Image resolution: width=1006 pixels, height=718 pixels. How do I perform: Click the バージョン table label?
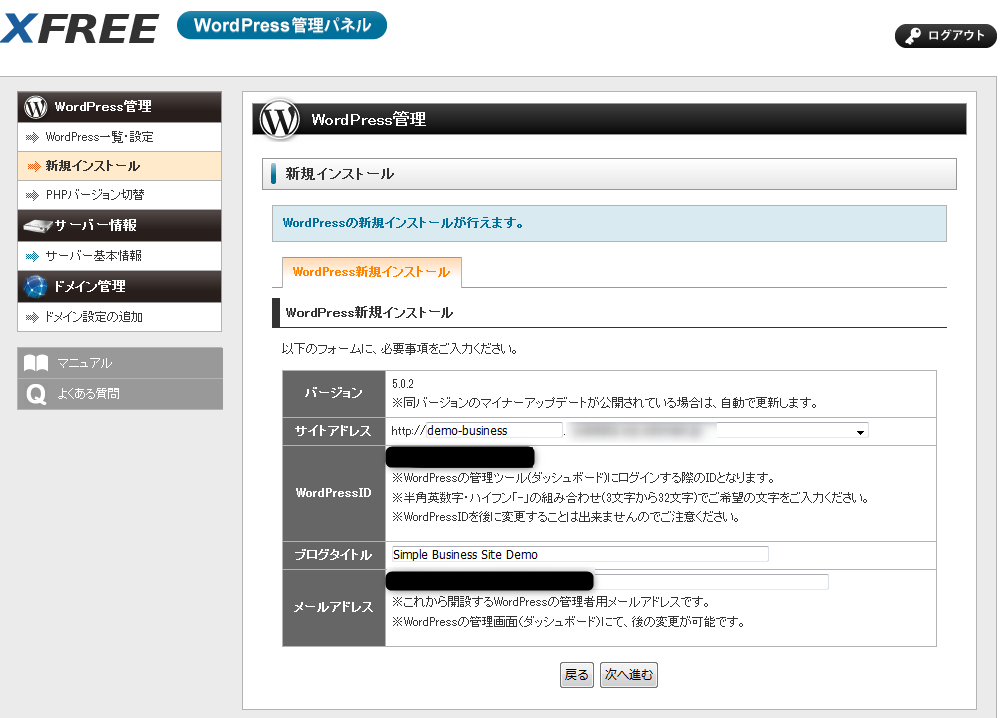click(x=334, y=393)
